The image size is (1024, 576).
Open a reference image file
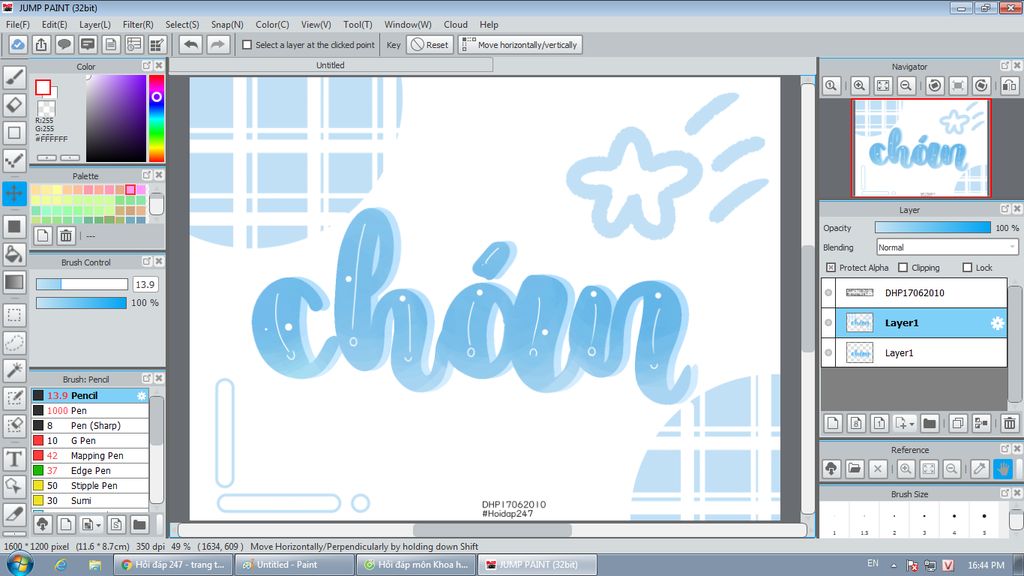854,468
